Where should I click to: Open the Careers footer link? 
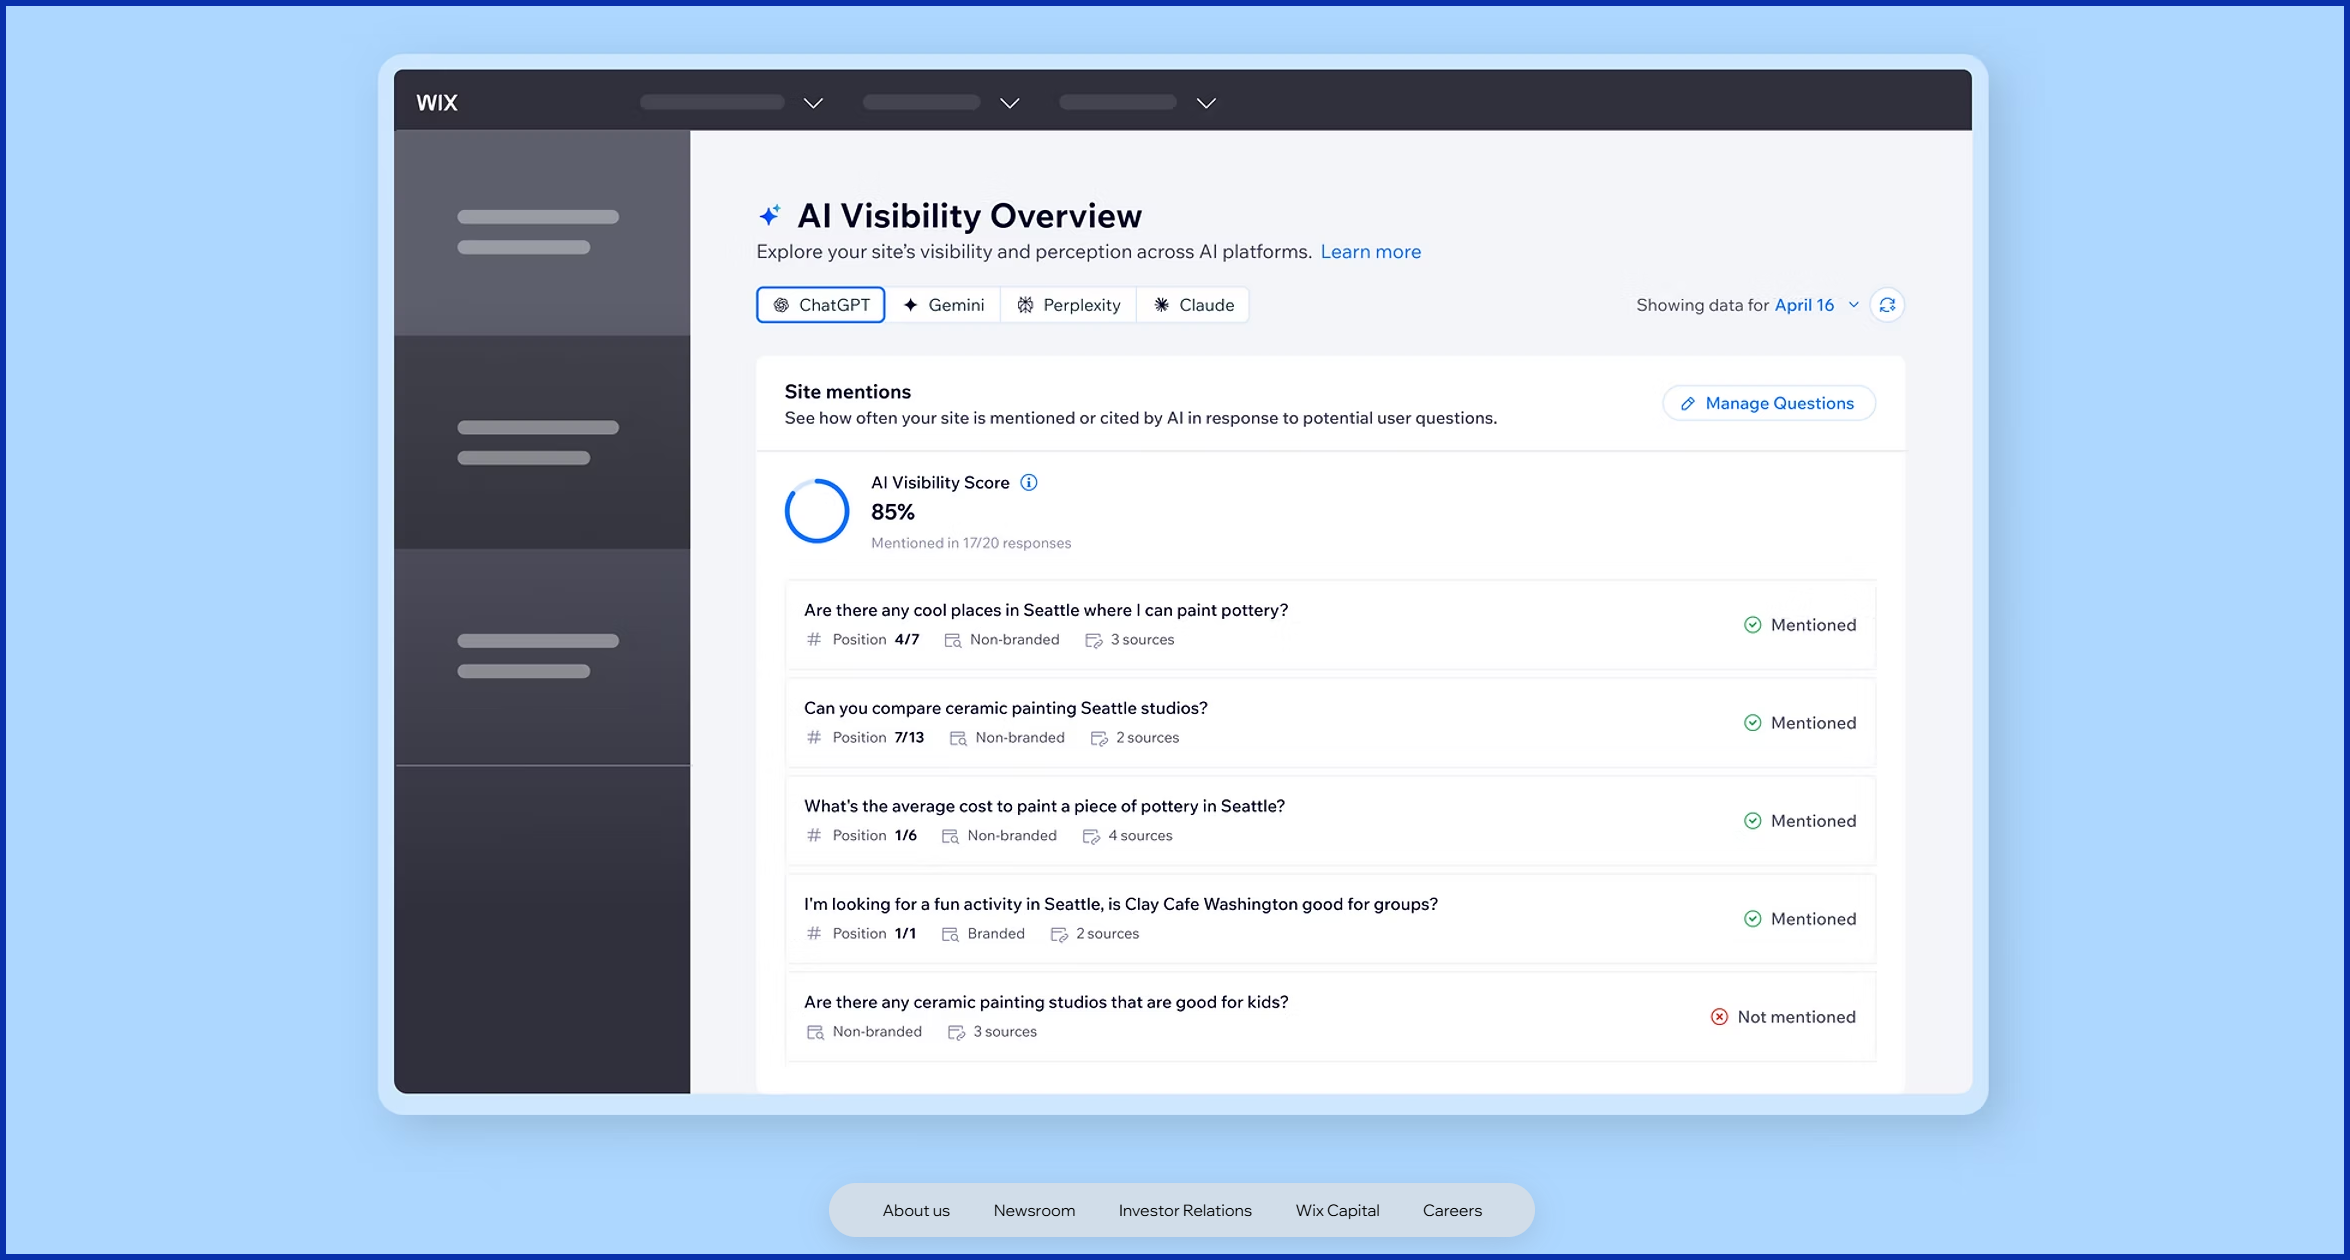1452,1210
